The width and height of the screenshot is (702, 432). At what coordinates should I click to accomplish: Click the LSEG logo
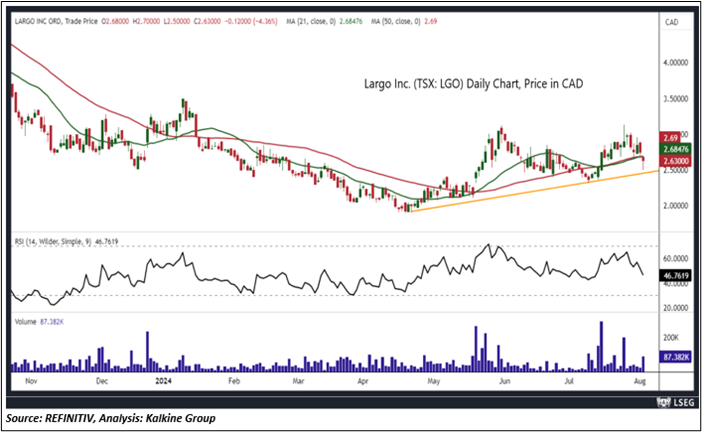(x=676, y=402)
